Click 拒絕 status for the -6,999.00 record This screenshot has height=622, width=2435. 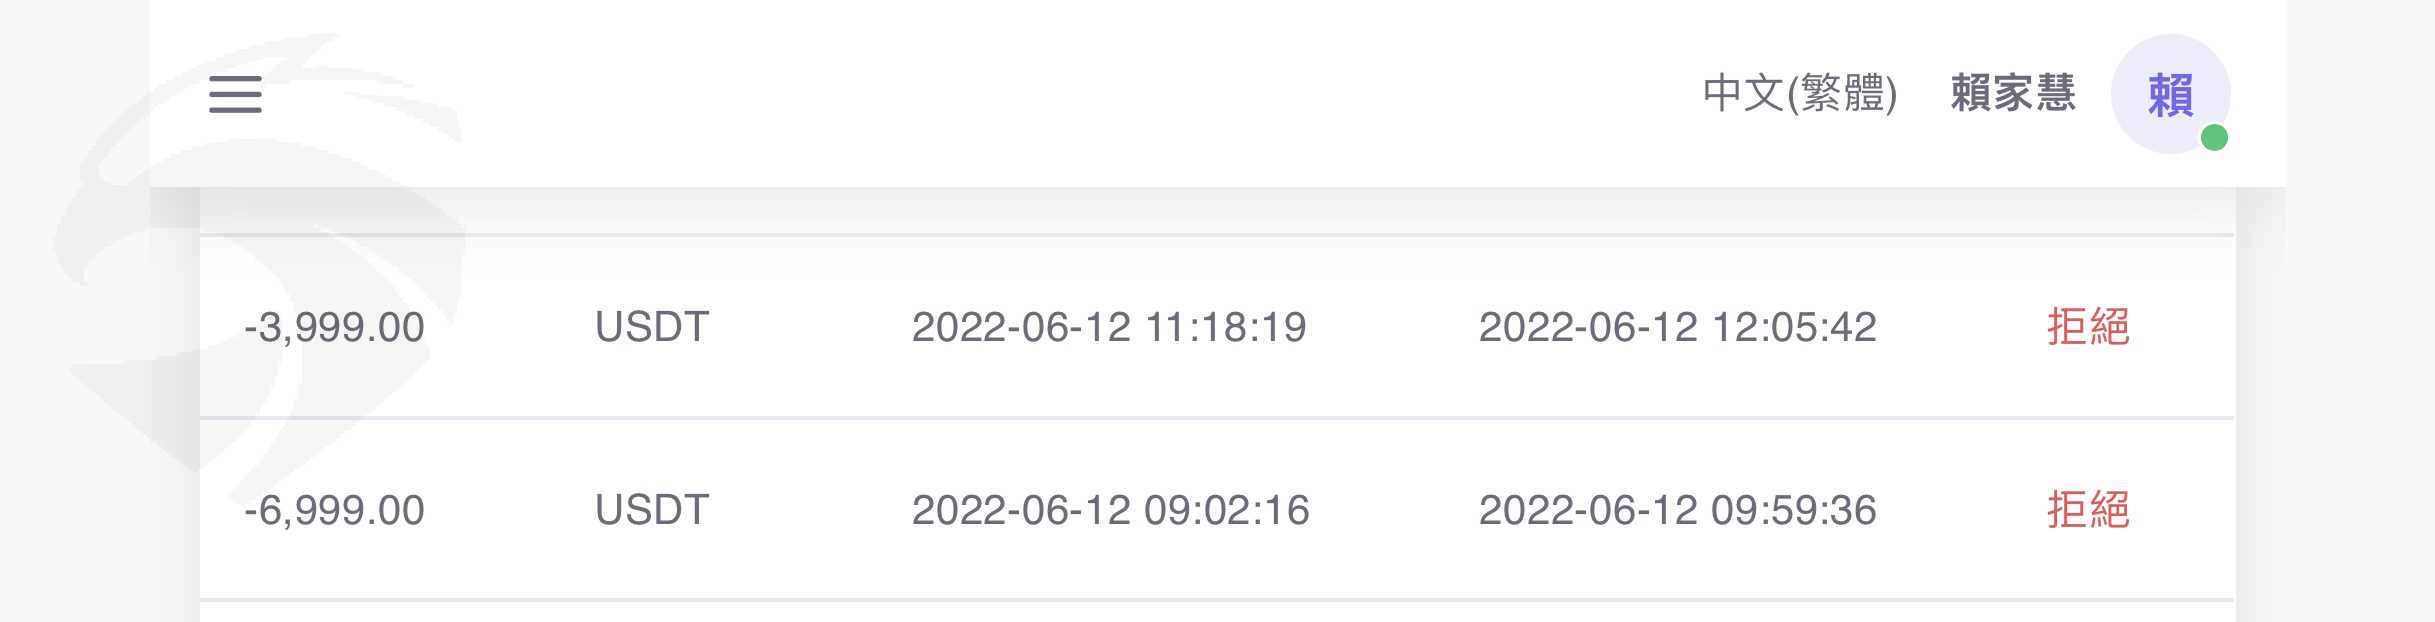(2088, 510)
